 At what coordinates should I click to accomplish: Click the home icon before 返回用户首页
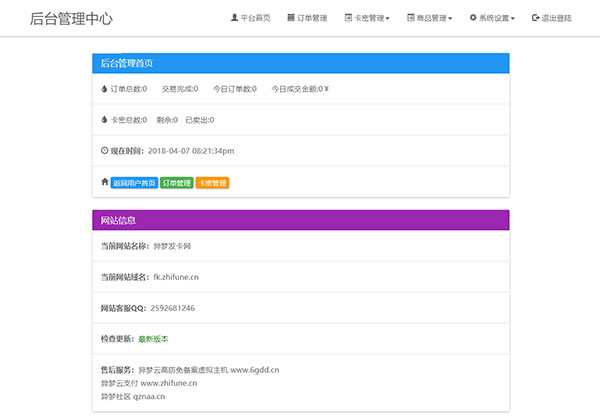click(x=105, y=182)
